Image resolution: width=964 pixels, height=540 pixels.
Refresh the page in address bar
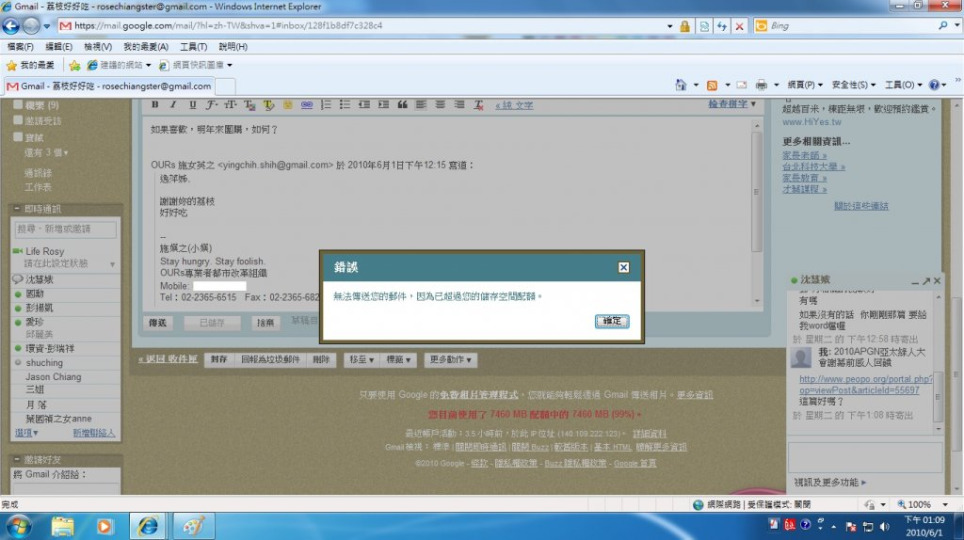[722, 26]
